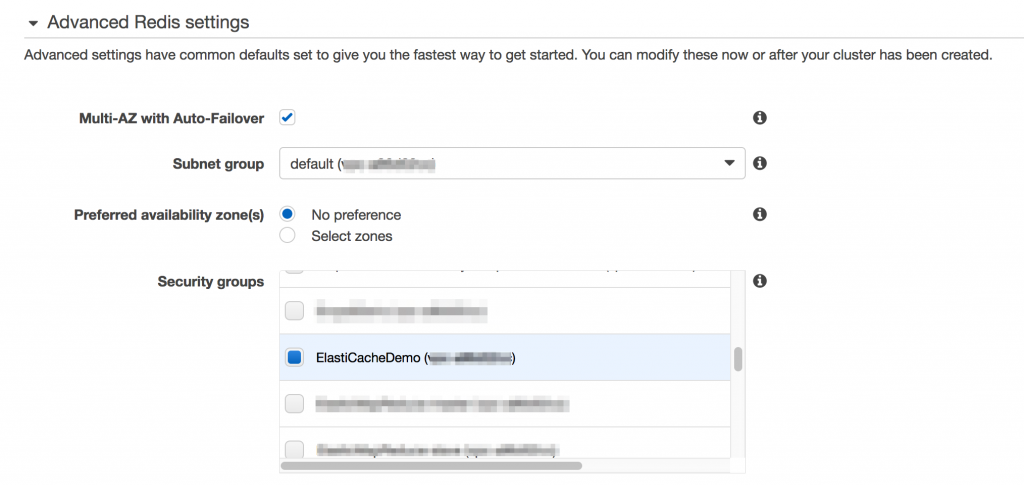Choose the Select zones radio option
The height and width of the screenshot is (485, 1024).
click(x=288, y=236)
